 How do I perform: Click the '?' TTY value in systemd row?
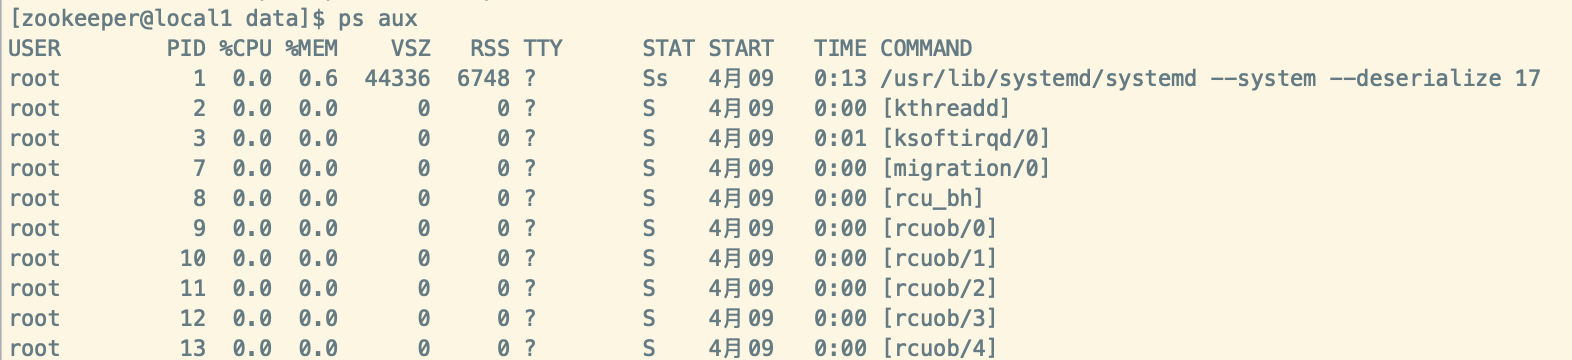(x=530, y=78)
